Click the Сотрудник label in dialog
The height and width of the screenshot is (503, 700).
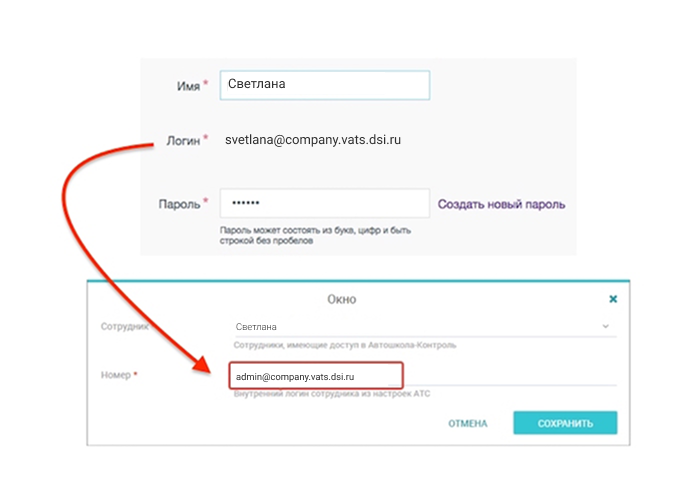[126, 327]
